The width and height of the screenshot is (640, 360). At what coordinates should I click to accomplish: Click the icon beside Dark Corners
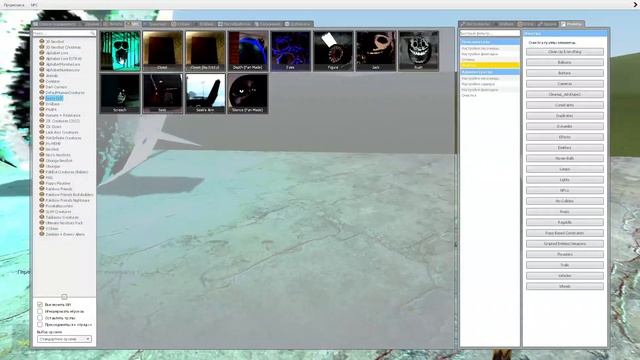42,87
